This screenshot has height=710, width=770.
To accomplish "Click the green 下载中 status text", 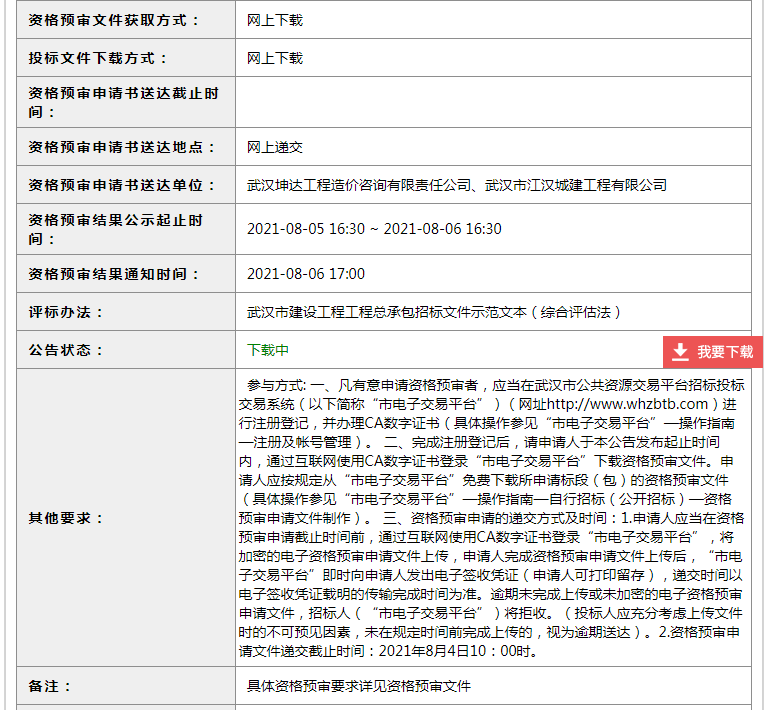I will 268,350.
